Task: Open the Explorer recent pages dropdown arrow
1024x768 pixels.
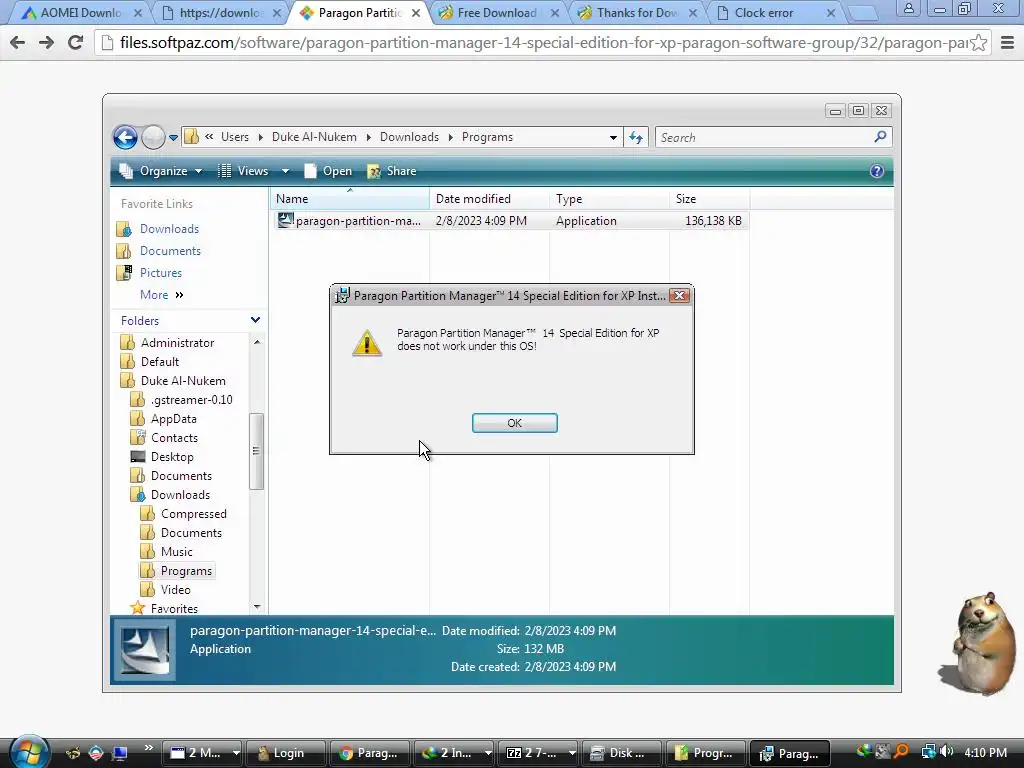Action: click(173, 138)
